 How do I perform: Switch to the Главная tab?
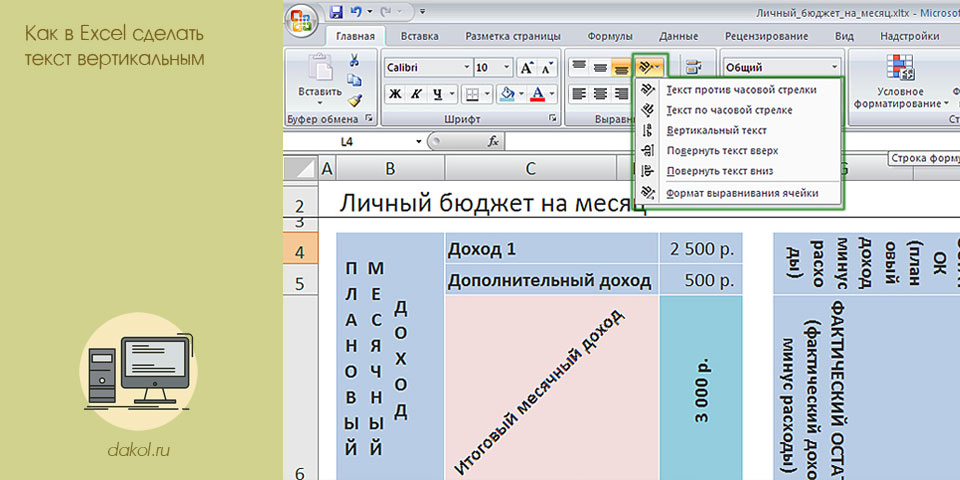coord(355,37)
